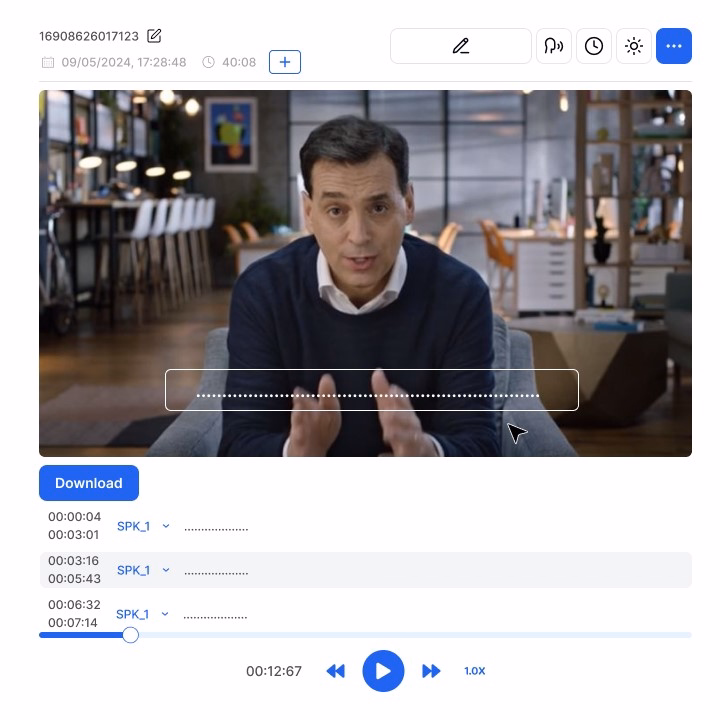
Task: Select SPK_1 label in the 00:00:04 row
Action: (x=133, y=526)
